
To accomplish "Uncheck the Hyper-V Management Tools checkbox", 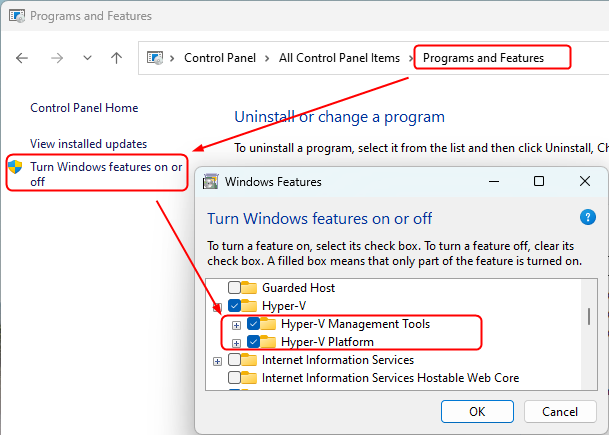I will 253,324.
